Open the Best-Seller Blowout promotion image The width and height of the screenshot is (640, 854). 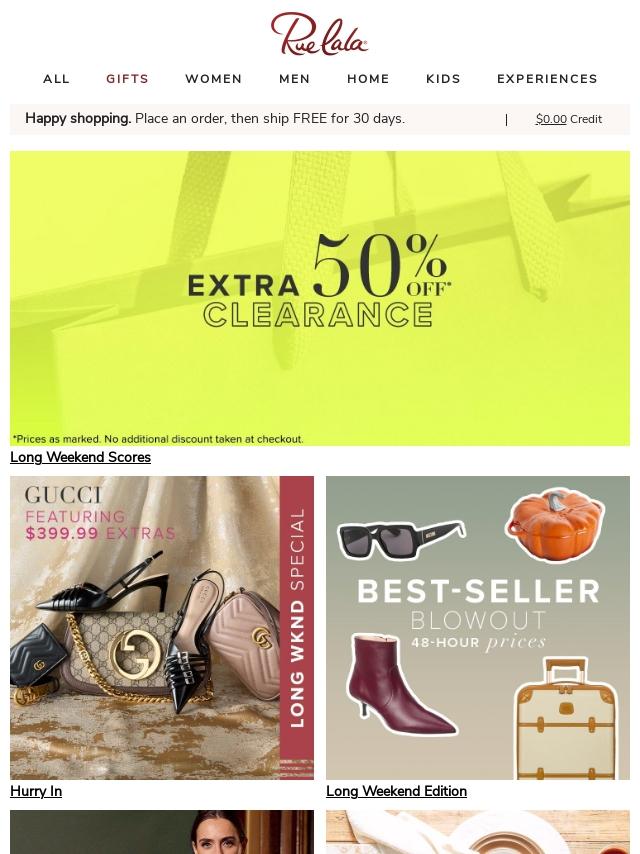(478, 628)
